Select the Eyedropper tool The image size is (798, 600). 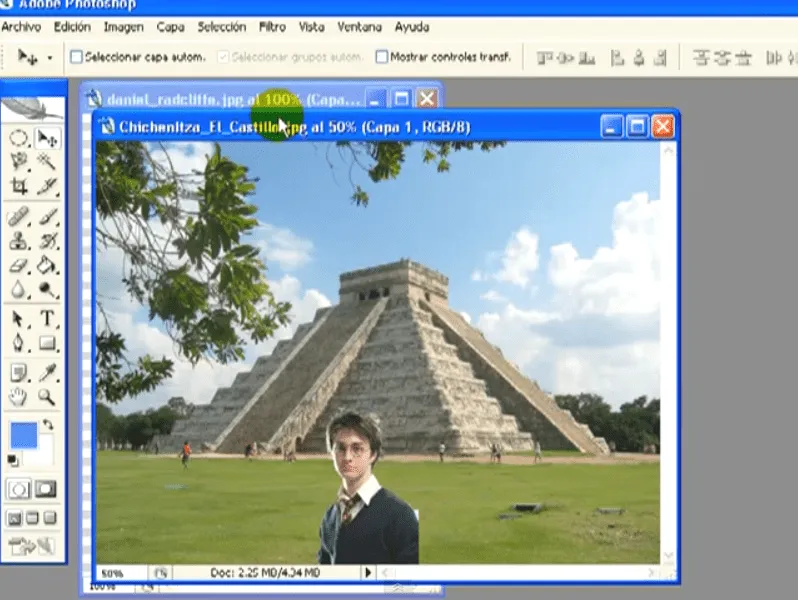pos(47,373)
